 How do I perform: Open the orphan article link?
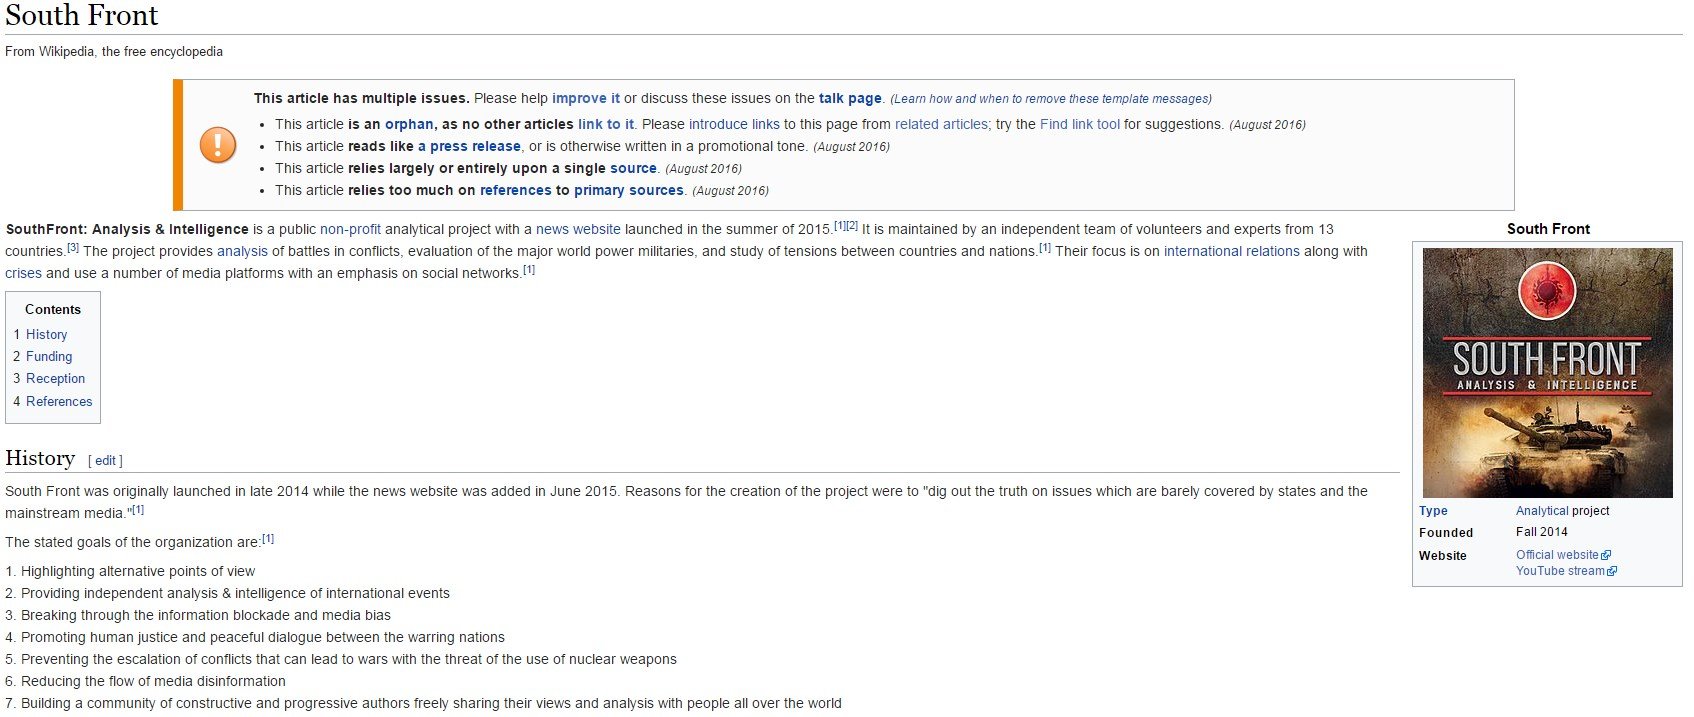409,124
